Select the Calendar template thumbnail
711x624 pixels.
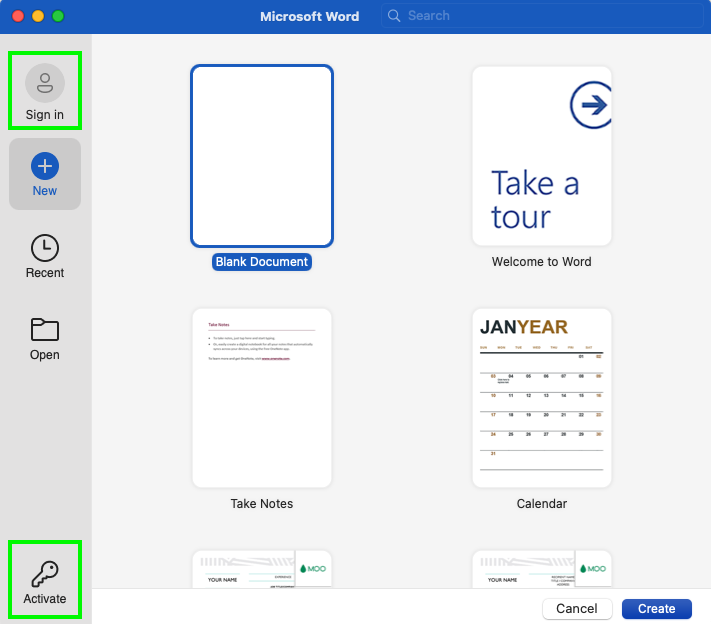tap(542, 398)
